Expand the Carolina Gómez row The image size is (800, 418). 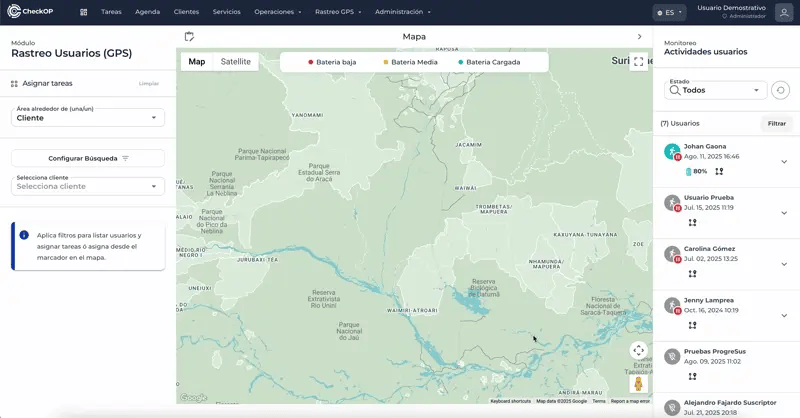coord(784,264)
